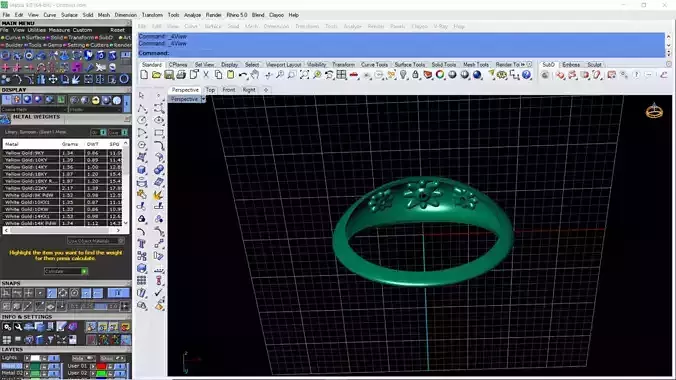The height and width of the screenshot is (380, 676).
Task: Click the Move four-arrow icon in Main Menu
Action: tap(53, 79)
